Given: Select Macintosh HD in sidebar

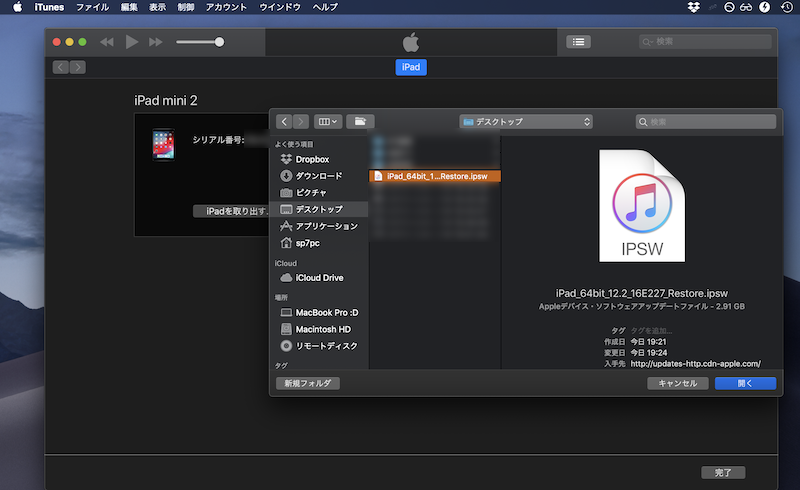Looking at the screenshot, I should (322, 329).
